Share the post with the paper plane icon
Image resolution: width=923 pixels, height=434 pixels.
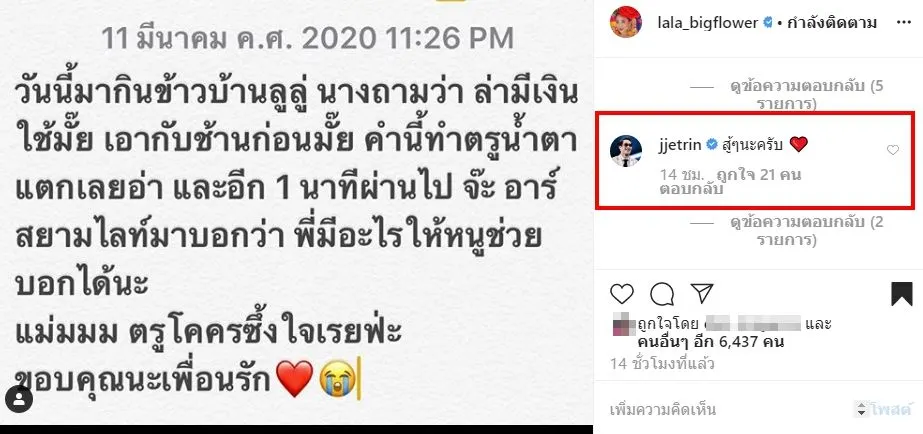(x=702, y=293)
